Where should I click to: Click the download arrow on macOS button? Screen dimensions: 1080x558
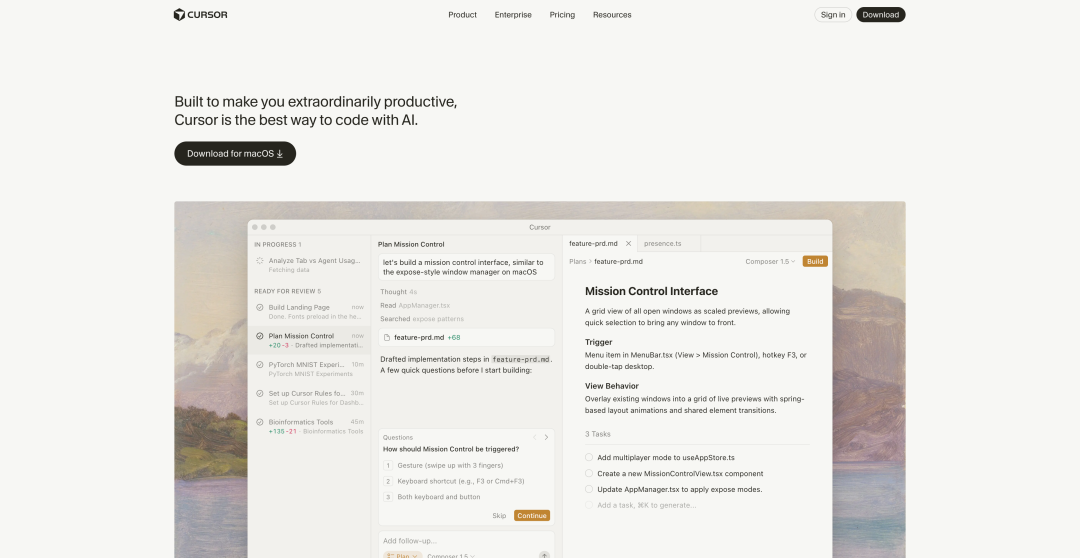coord(280,154)
